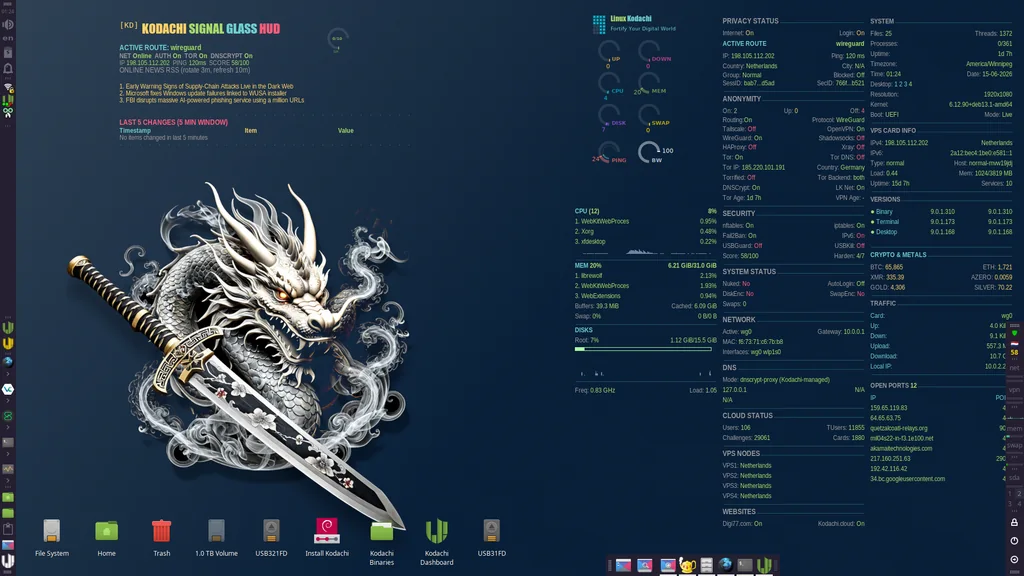Viewport: 1024px width, 576px height.
Task: Click the 'LAST 5 CHANGES (5 MIN WINDOW)' heading
Action: [173, 122]
